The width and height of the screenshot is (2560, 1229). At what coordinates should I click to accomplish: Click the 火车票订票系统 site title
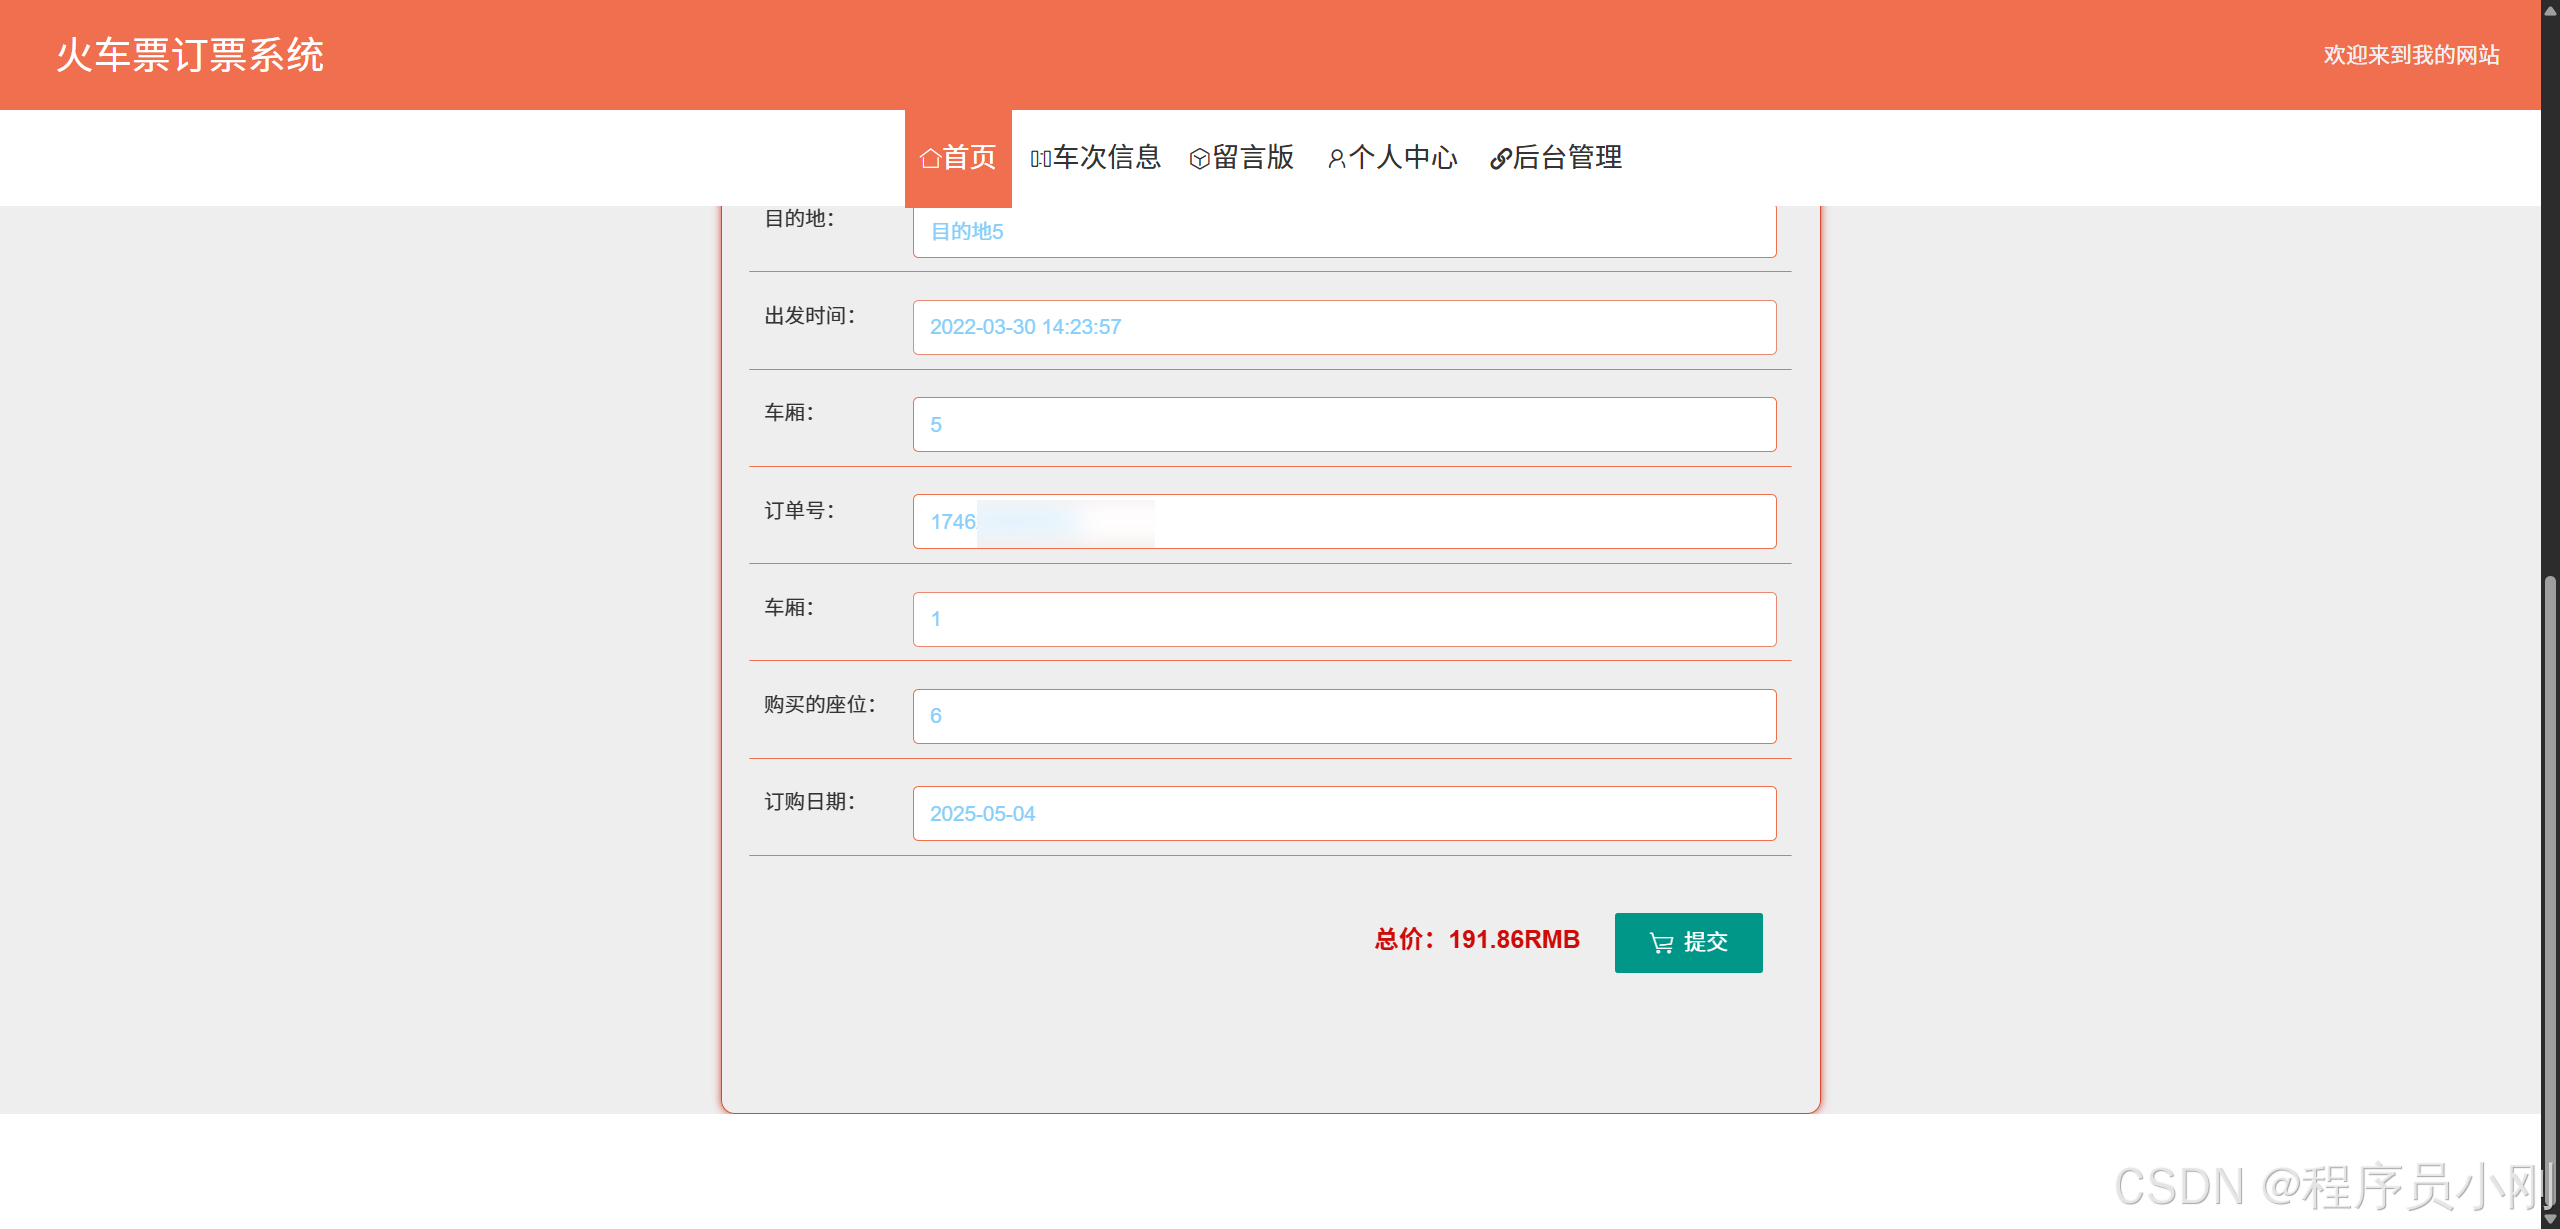190,55
